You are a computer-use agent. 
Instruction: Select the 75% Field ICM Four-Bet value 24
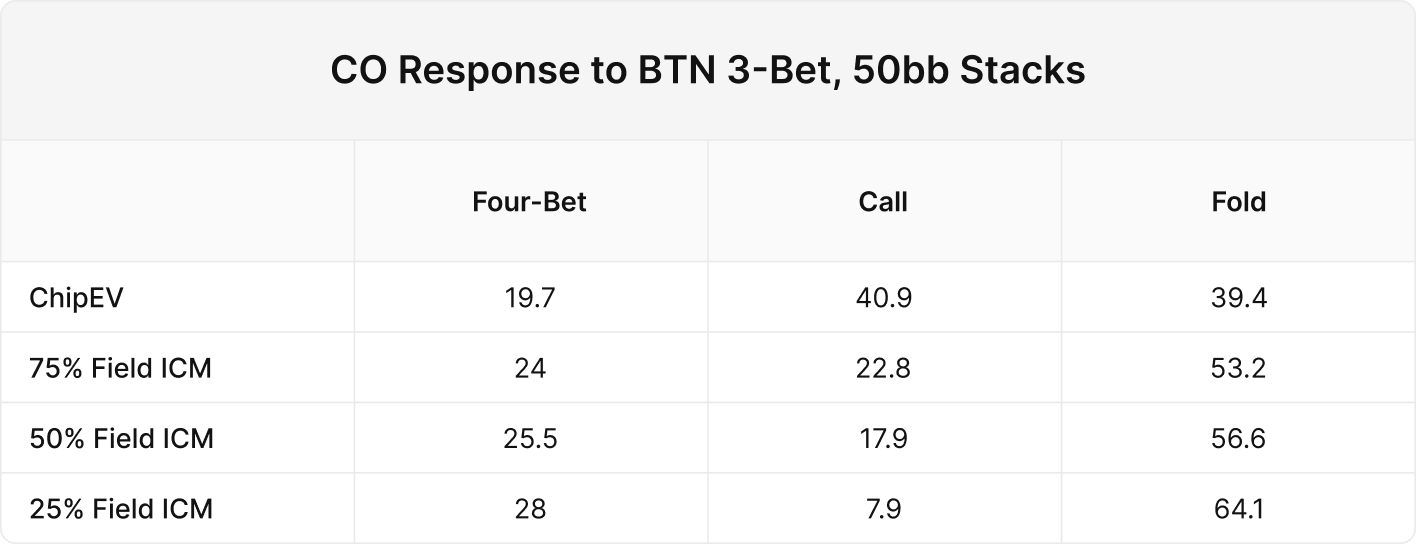click(x=530, y=368)
